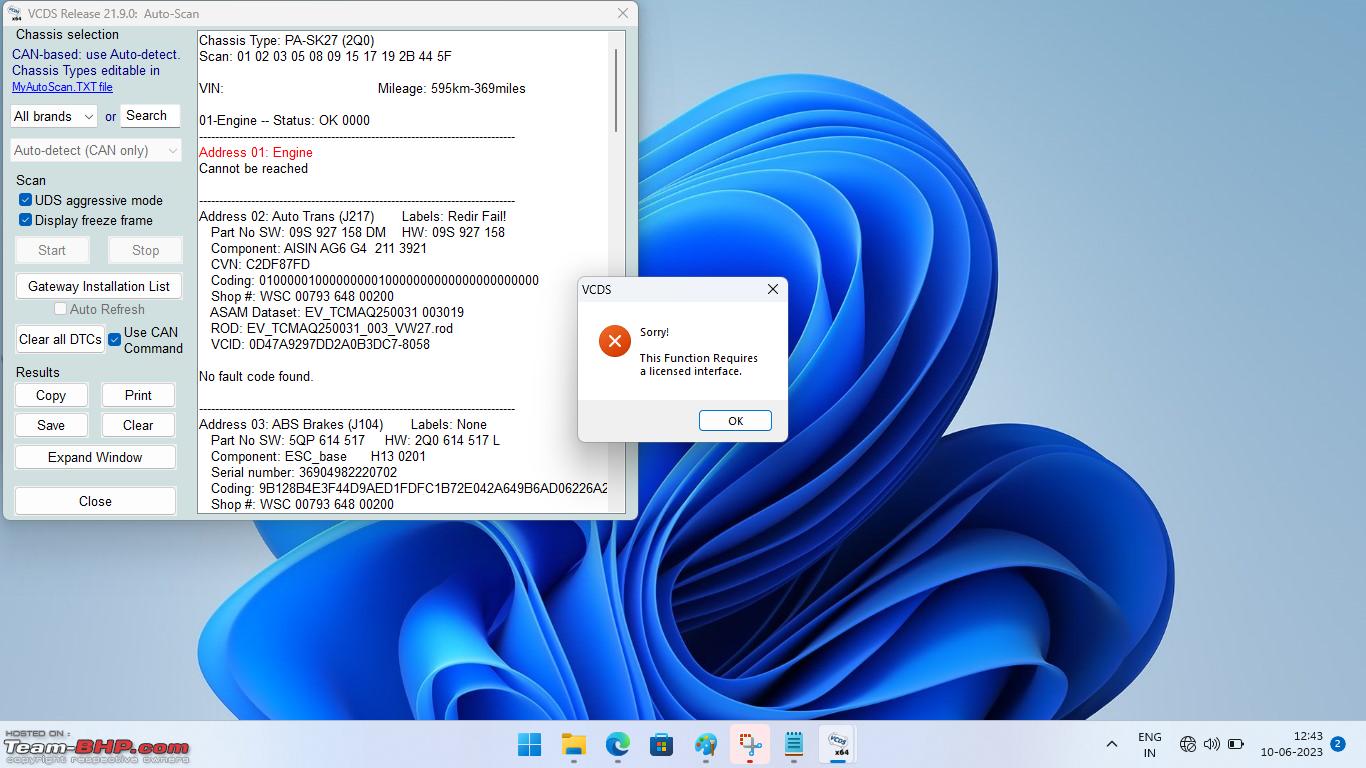Close the VCDS Auto-Scan window
The height and width of the screenshot is (768, 1366).
(623, 14)
